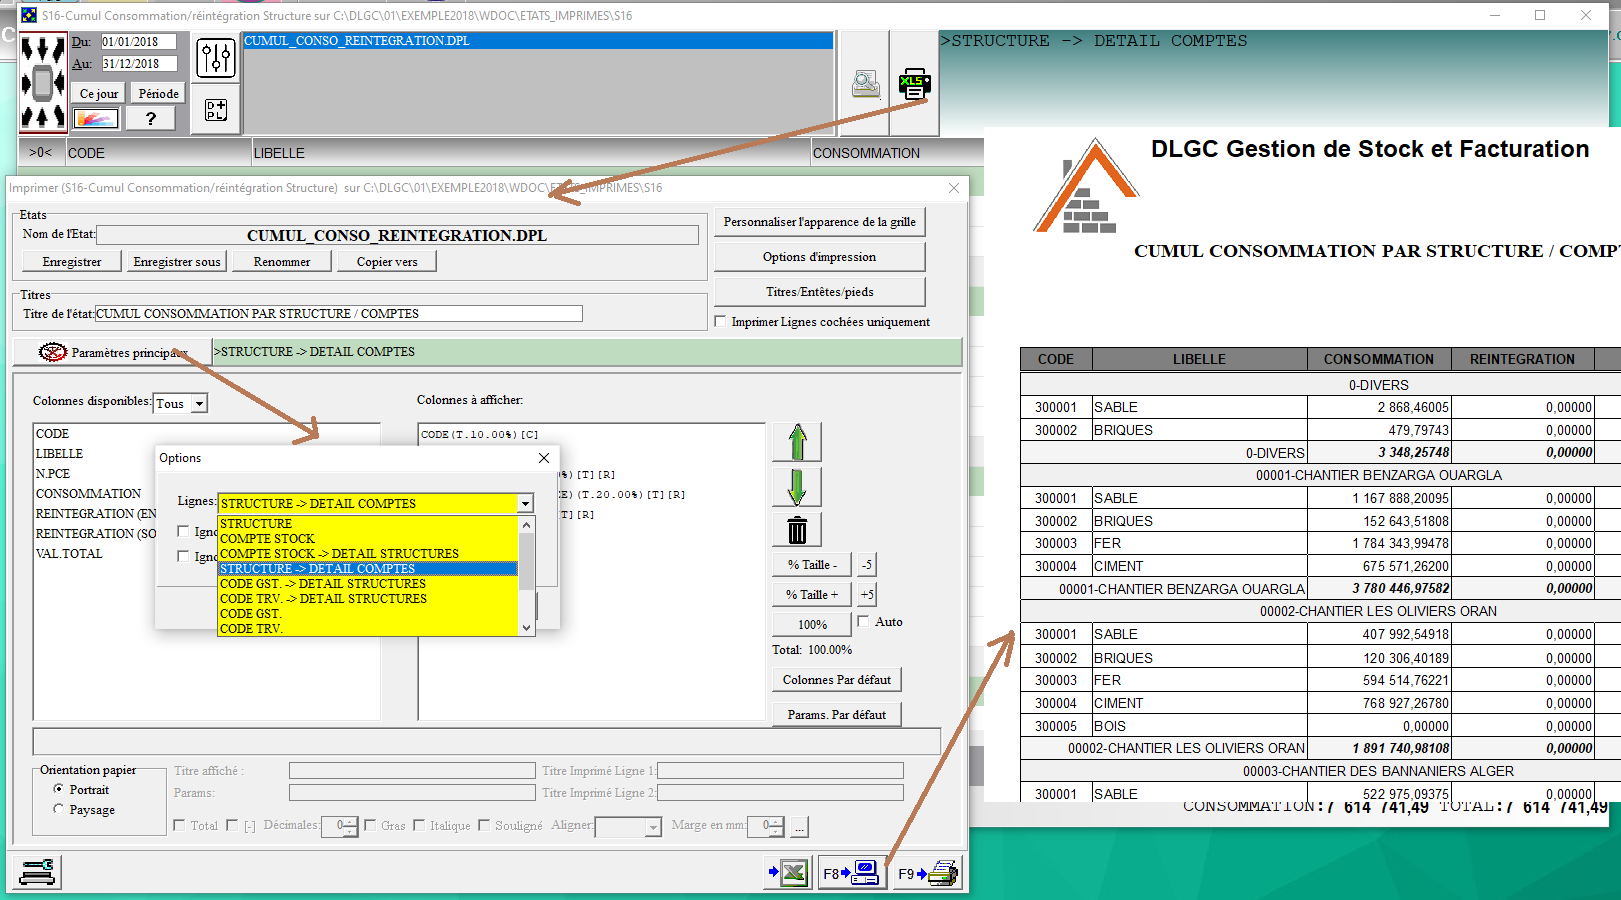The width and height of the screenshot is (1621, 900).
Task: Toggle the Gras checkbox
Action: (370, 825)
